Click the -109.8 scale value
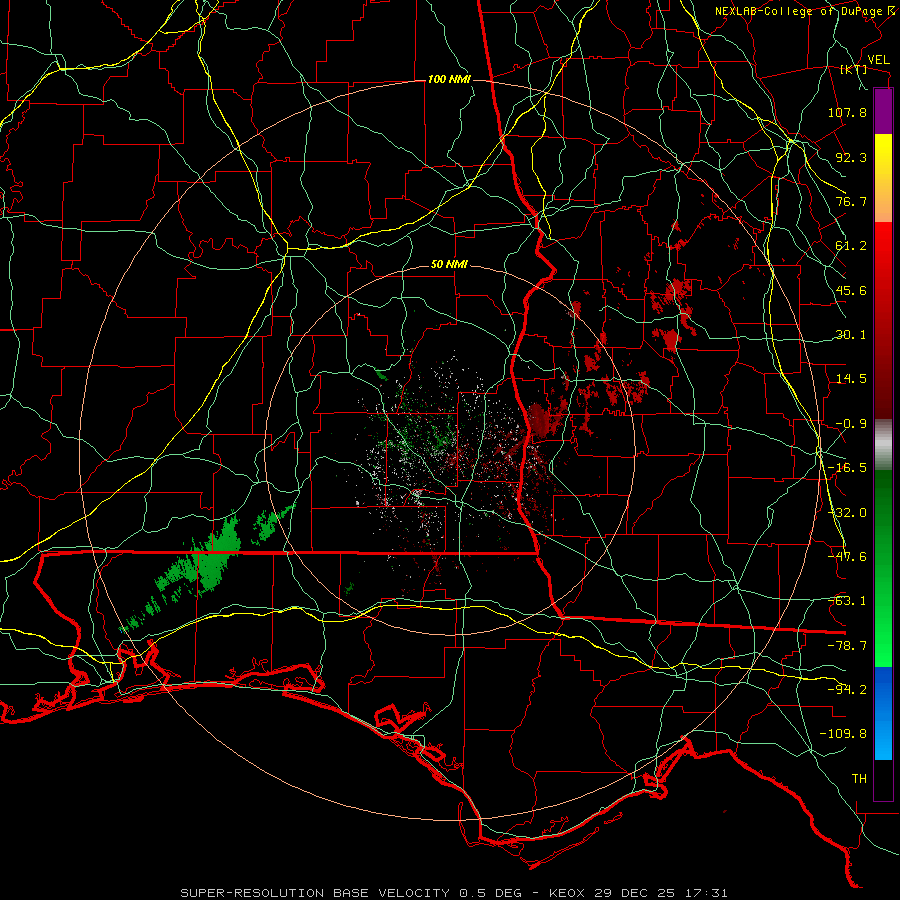Viewport: 900px width, 900px height. pos(843,734)
